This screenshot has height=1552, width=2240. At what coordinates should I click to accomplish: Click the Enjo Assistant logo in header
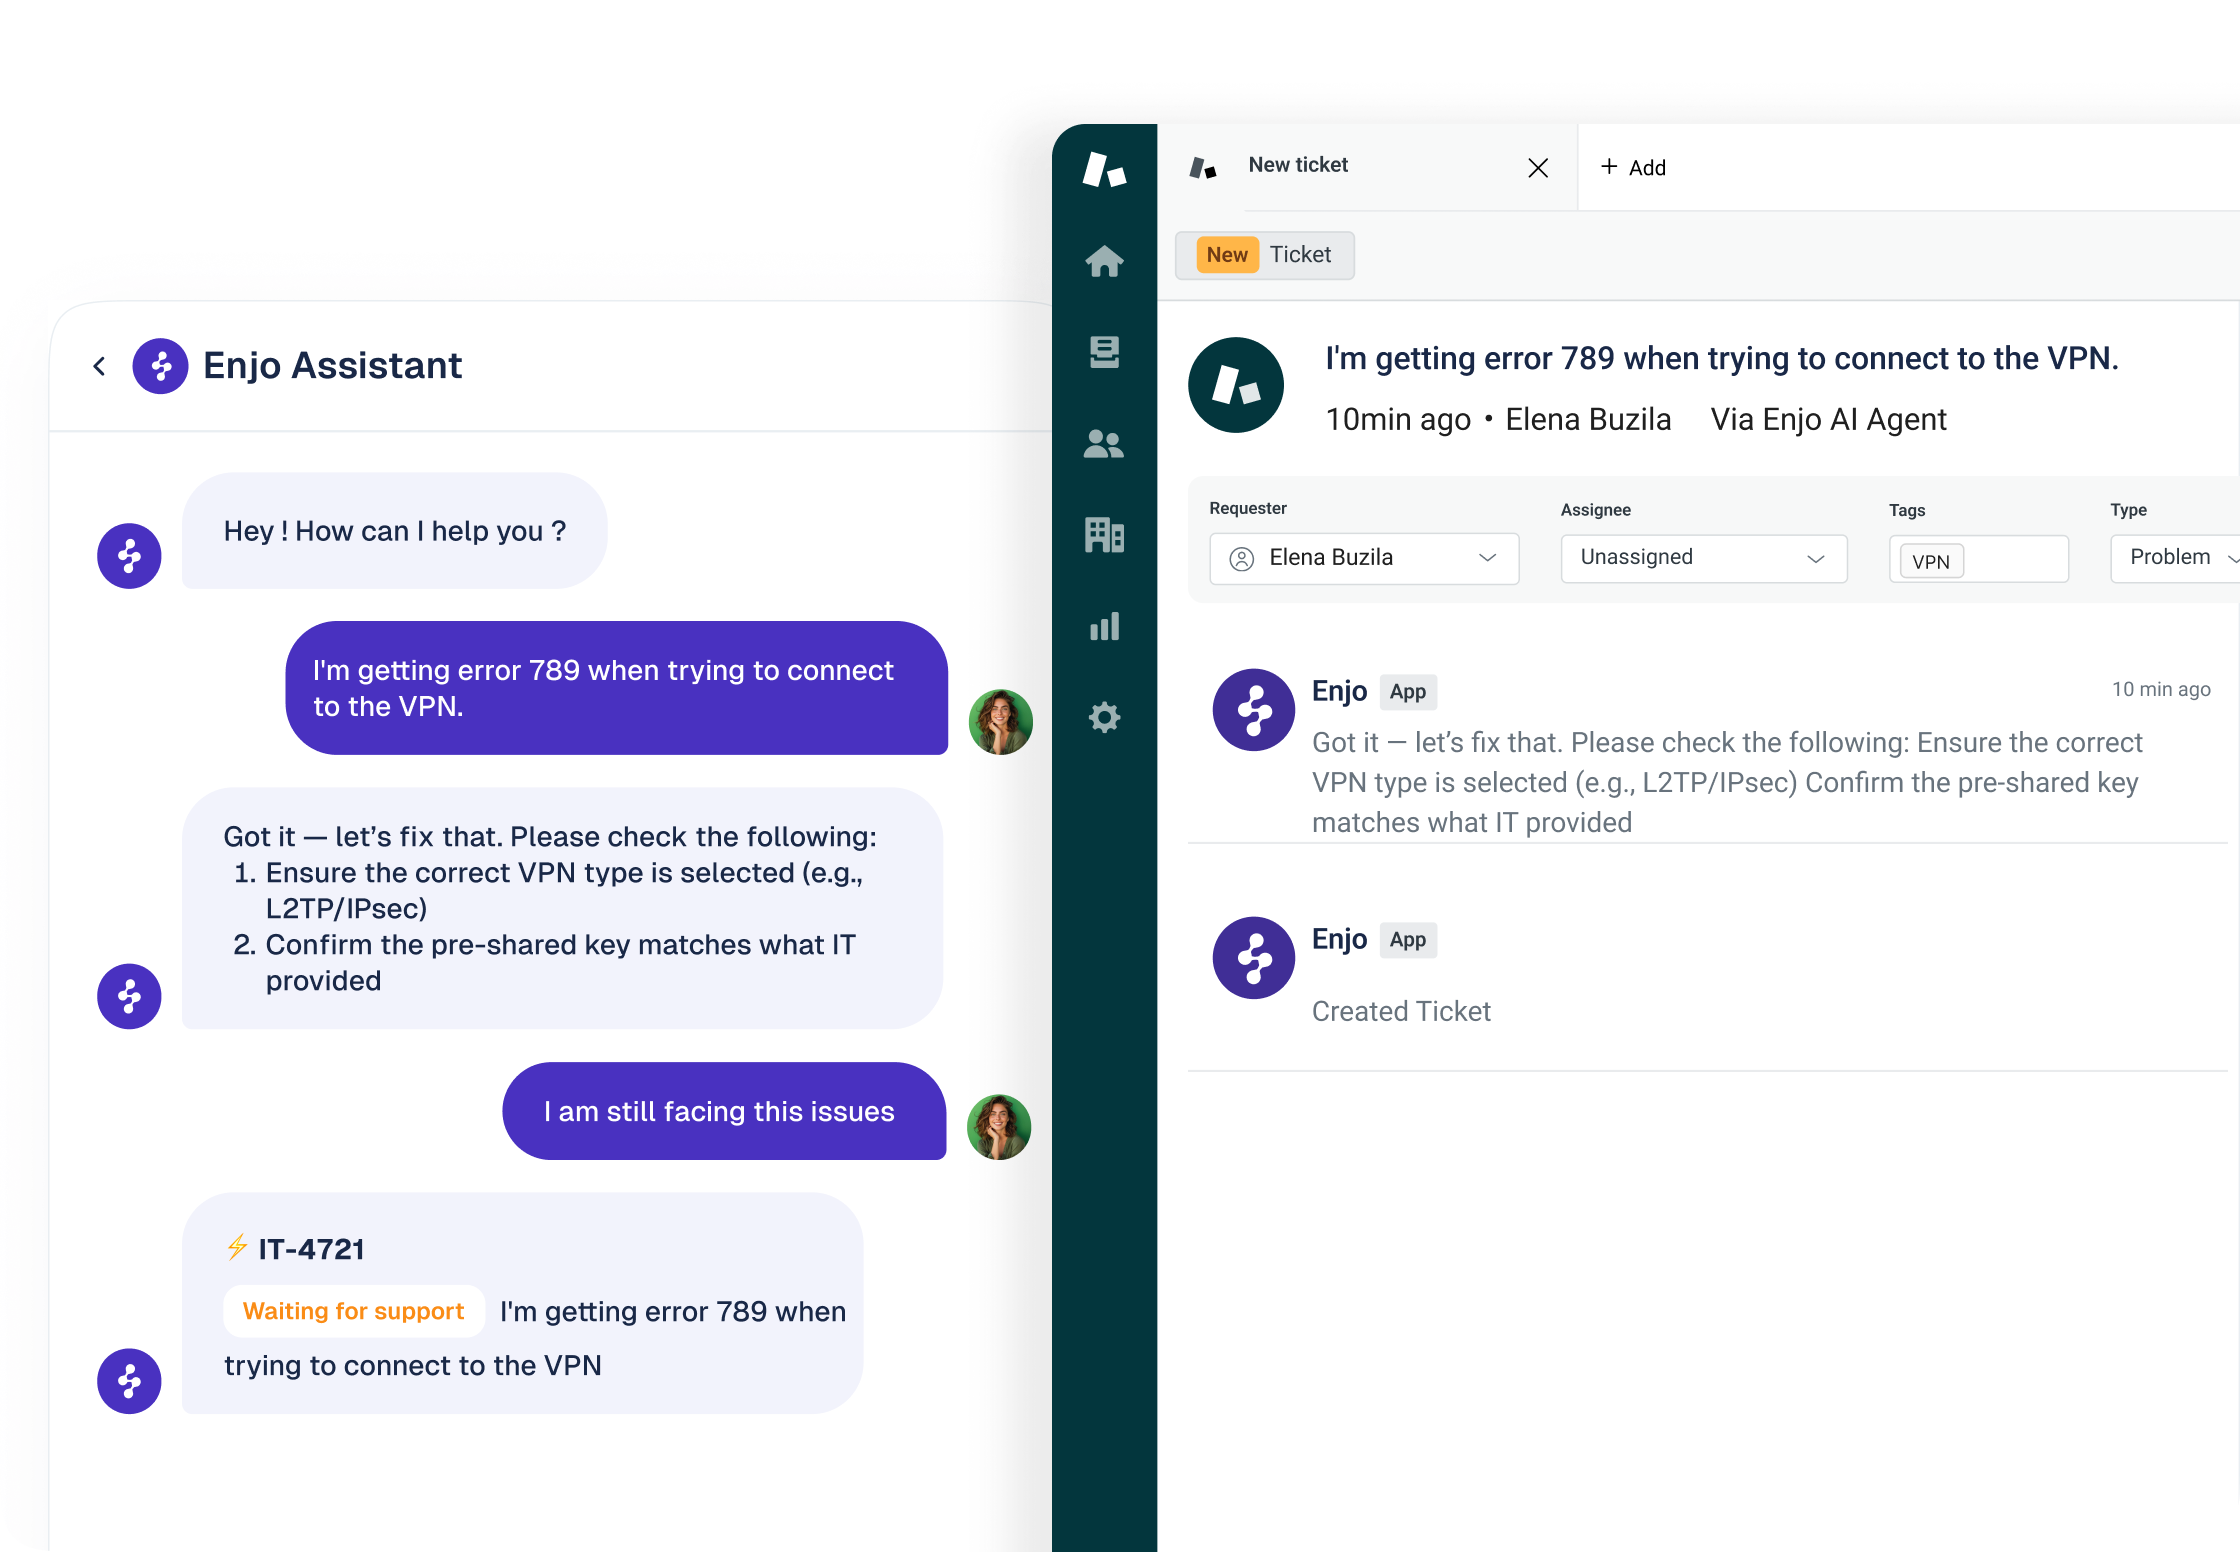pos(161,366)
